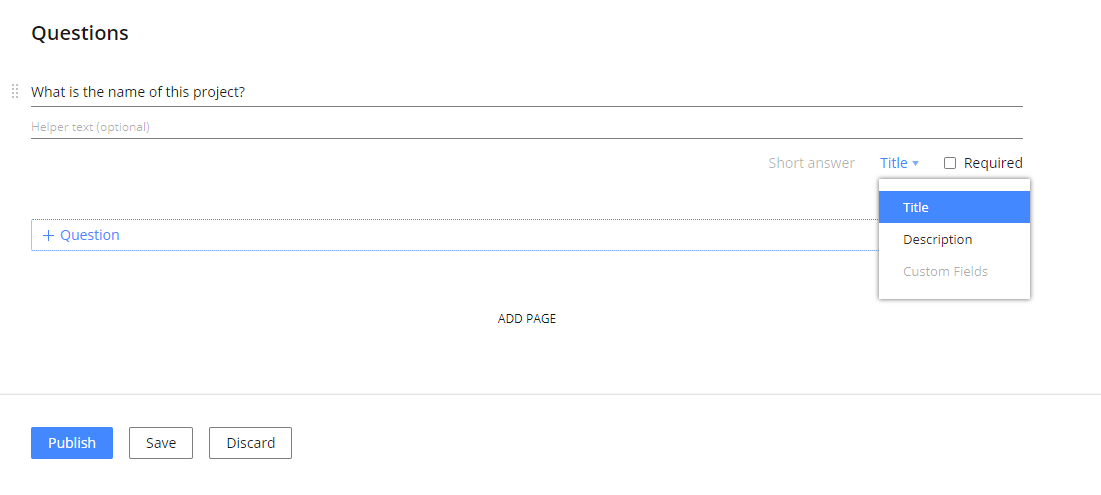Screen dimensions: 1101x495
Task: Focus the Helper text optional field
Action: [x=526, y=127]
